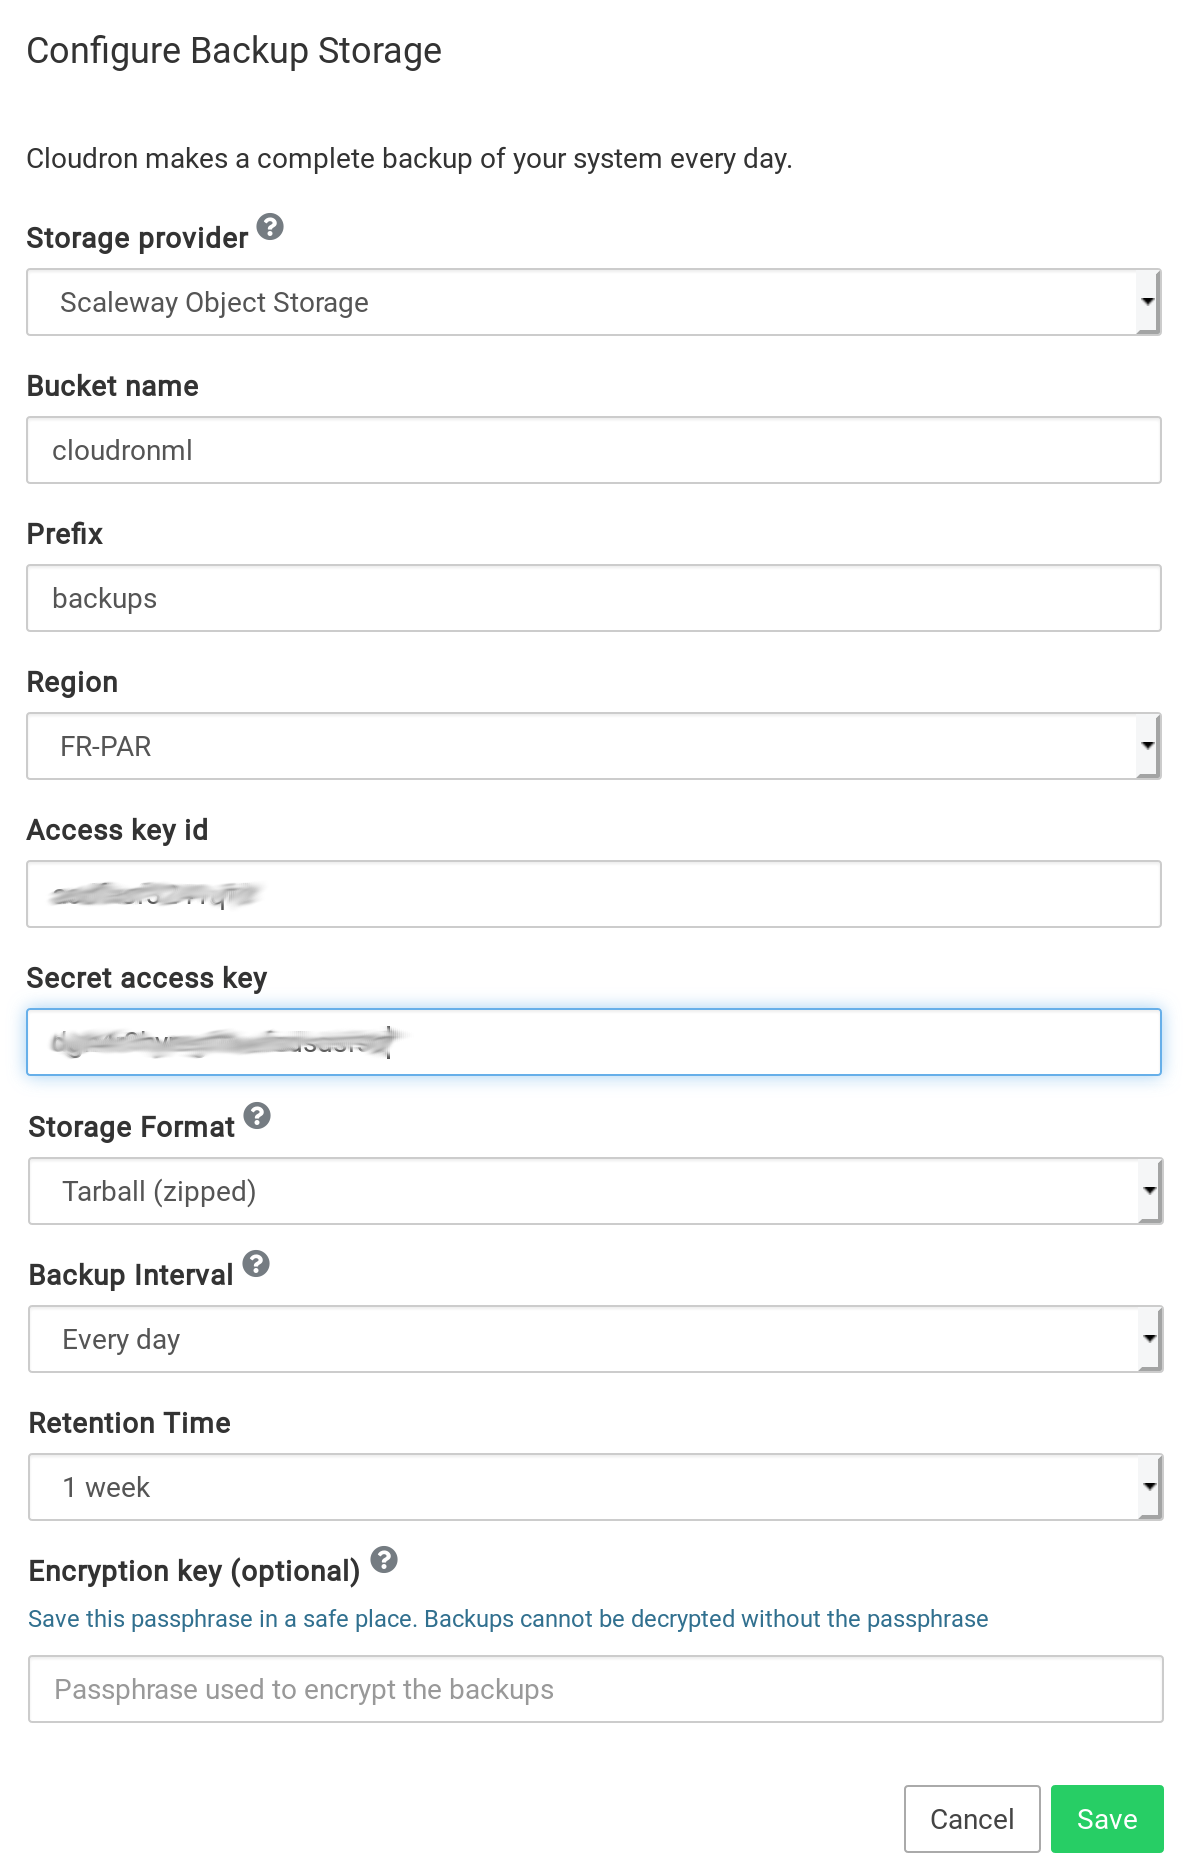Click the Backup Interval help icon
Image resolution: width=1186 pixels, height=1861 pixels.
[256, 1264]
